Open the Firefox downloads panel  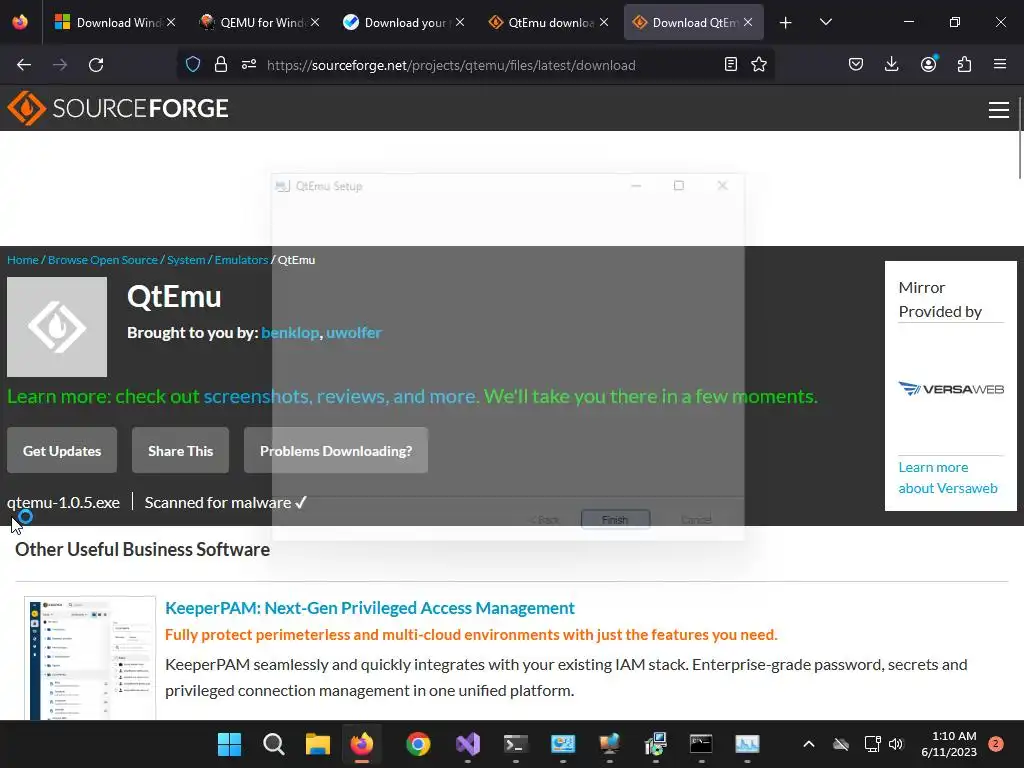click(891, 65)
